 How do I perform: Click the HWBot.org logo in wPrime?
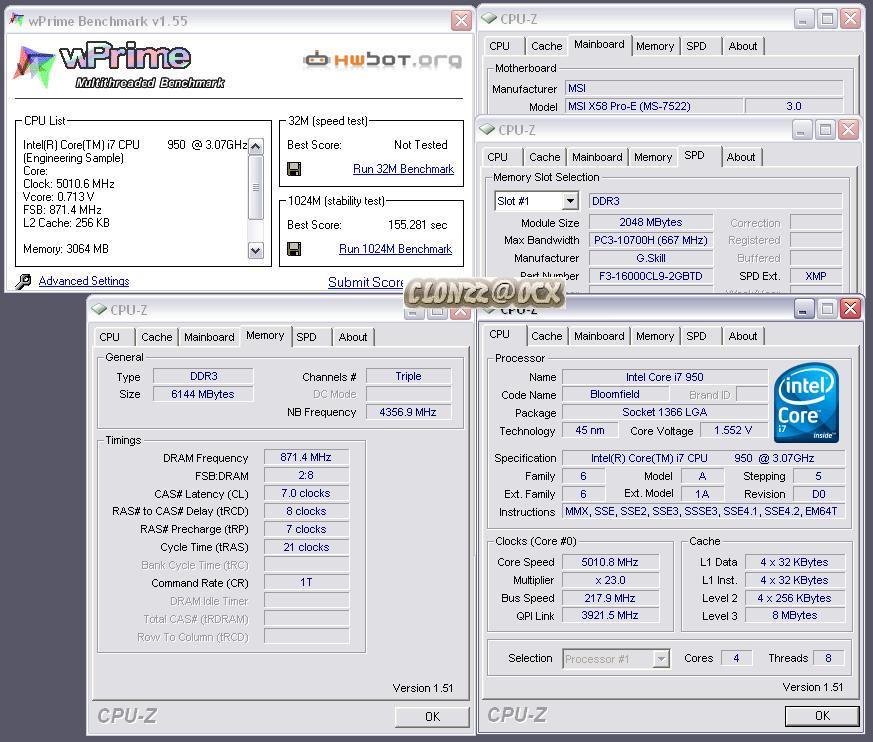coord(382,59)
